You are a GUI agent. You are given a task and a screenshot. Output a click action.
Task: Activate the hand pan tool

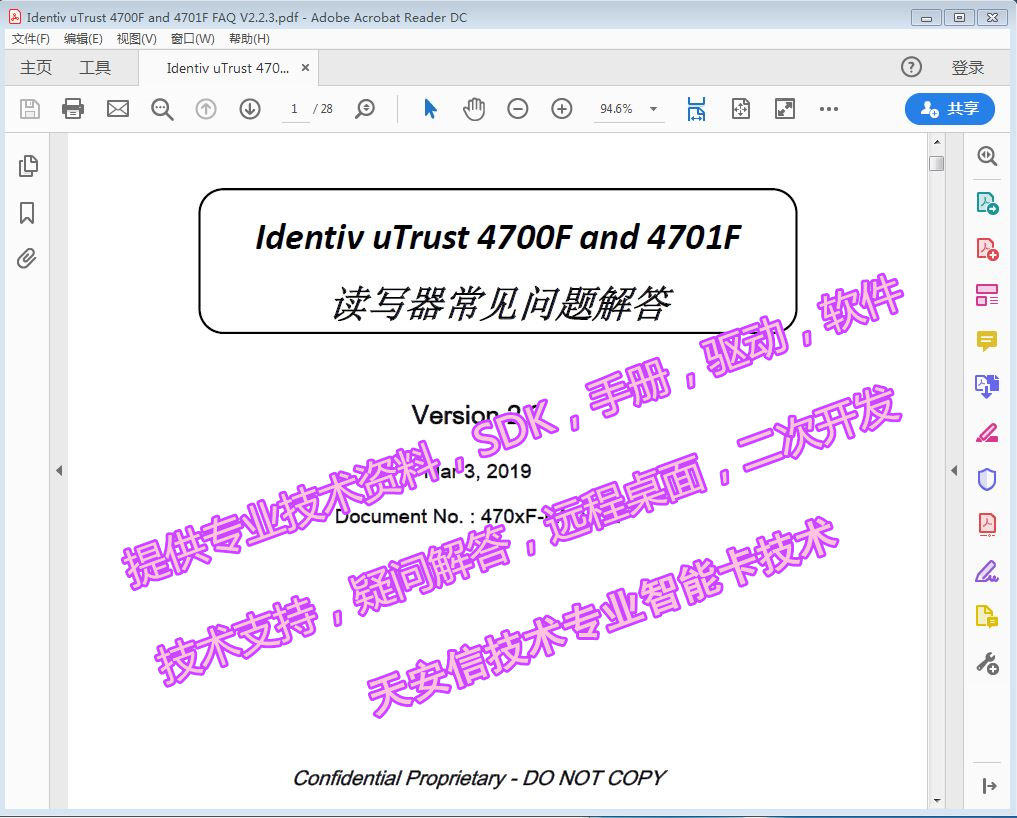coord(474,109)
